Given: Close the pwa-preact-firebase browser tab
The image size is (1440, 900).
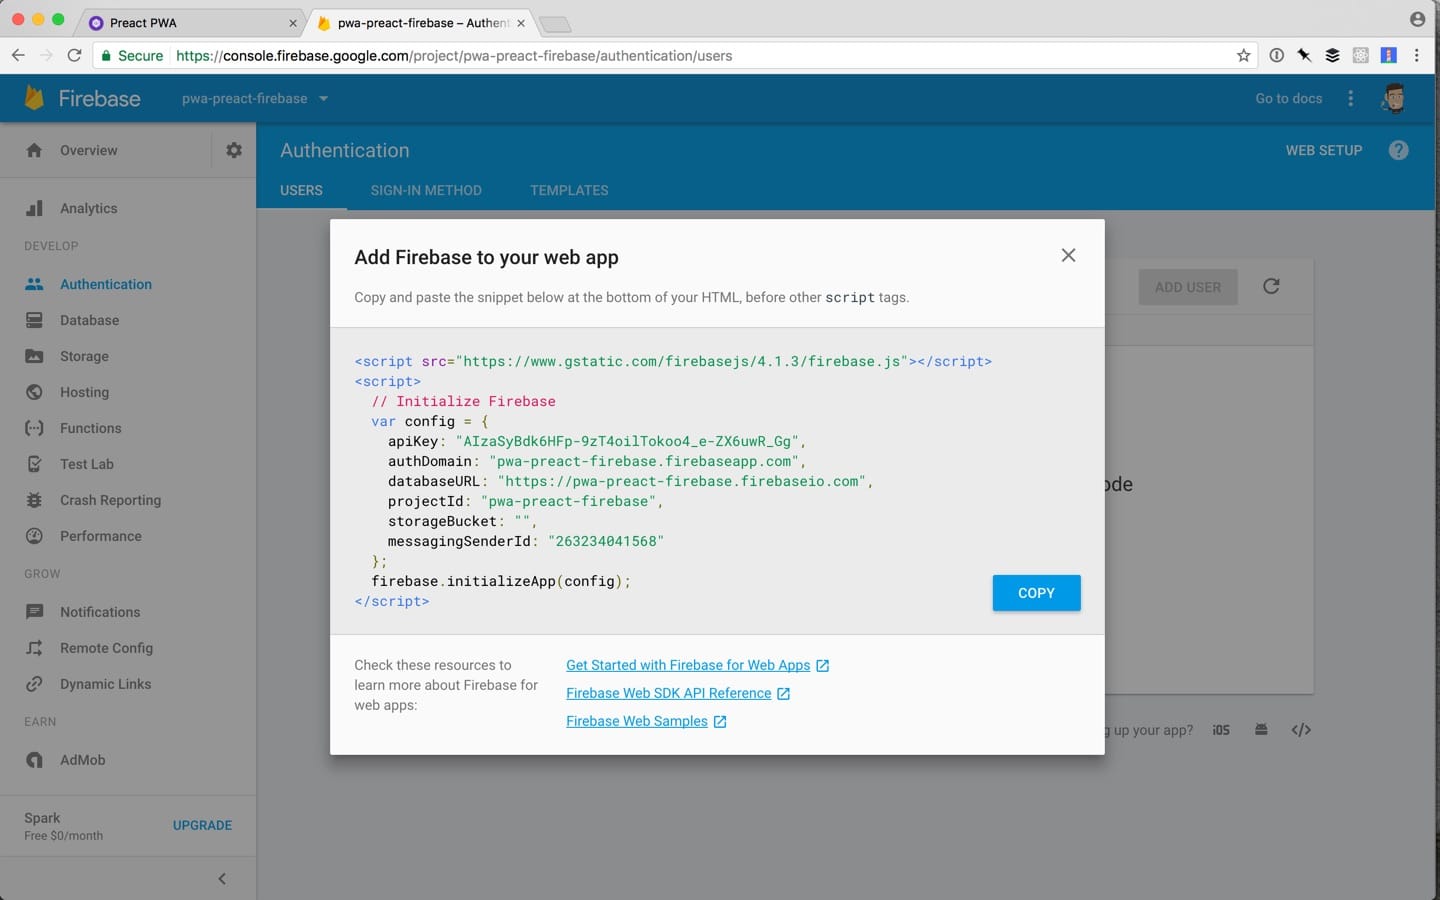Looking at the screenshot, I should 521,22.
